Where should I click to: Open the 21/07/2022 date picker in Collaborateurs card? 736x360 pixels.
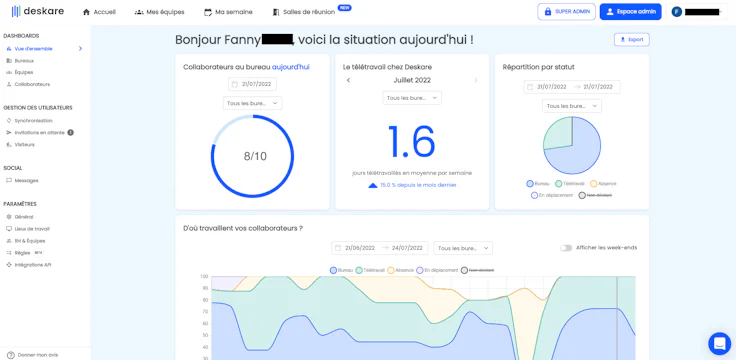coord(253,84)
